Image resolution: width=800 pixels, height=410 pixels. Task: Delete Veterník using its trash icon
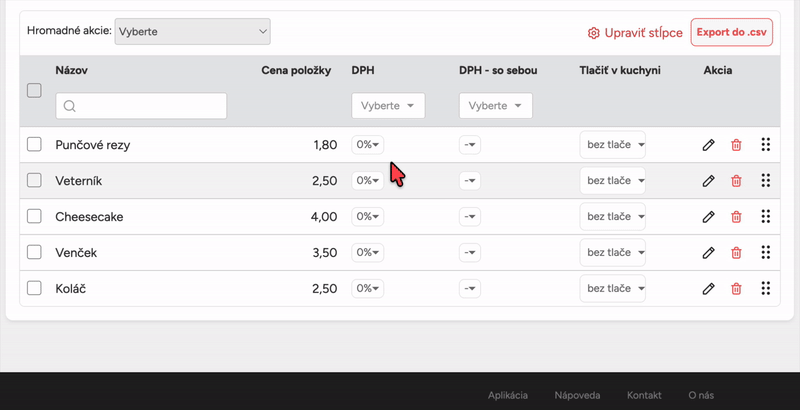coord(736,181)
